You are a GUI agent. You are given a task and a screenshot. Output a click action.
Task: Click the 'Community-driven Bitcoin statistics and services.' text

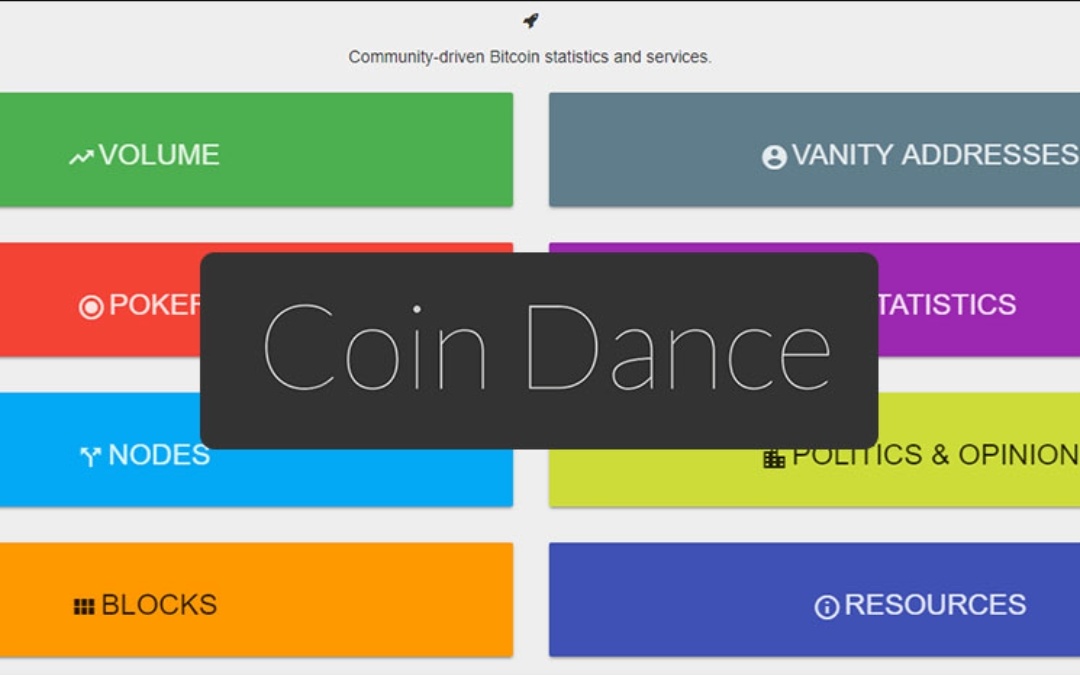(530, 56)
